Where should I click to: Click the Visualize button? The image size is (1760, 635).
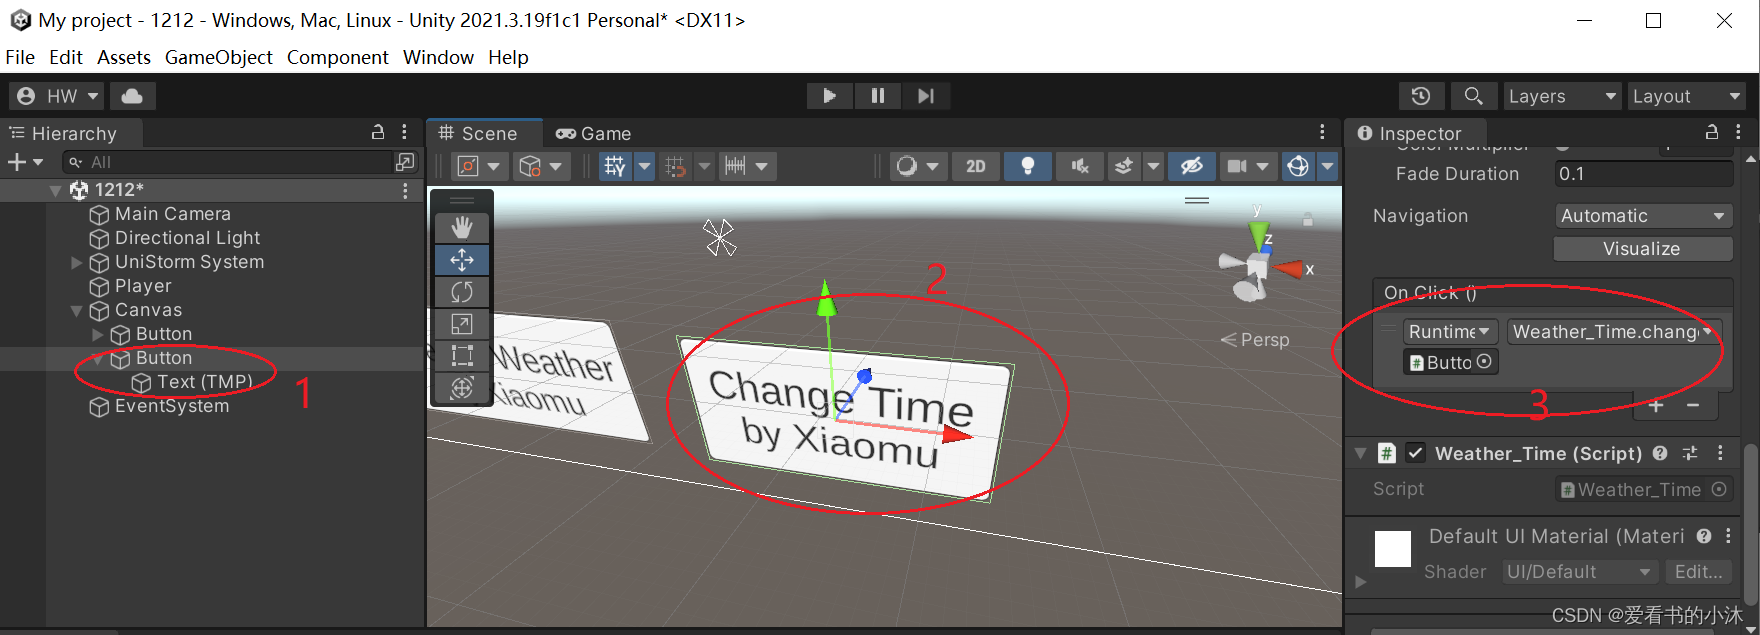click(1643, 249)
